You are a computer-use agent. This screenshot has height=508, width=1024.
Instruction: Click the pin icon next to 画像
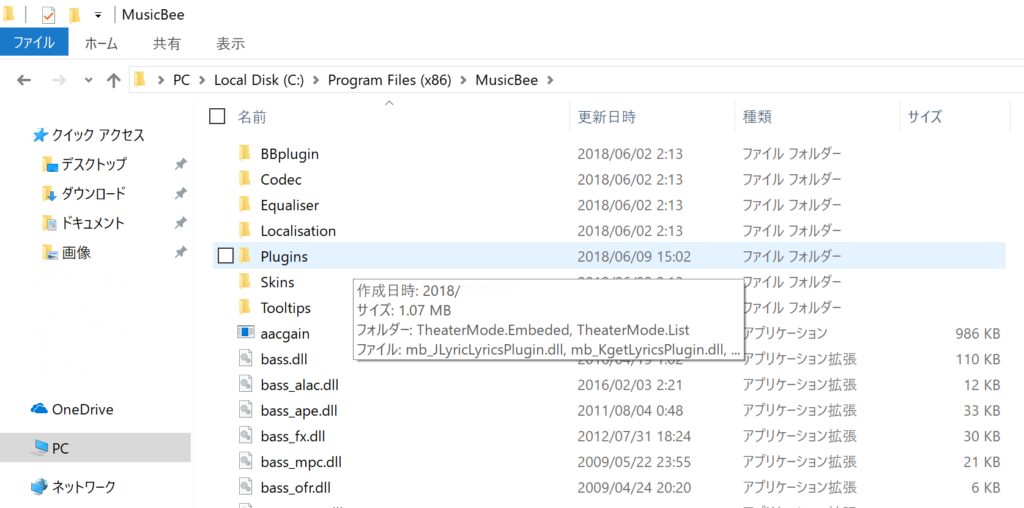tap(180, 253)
